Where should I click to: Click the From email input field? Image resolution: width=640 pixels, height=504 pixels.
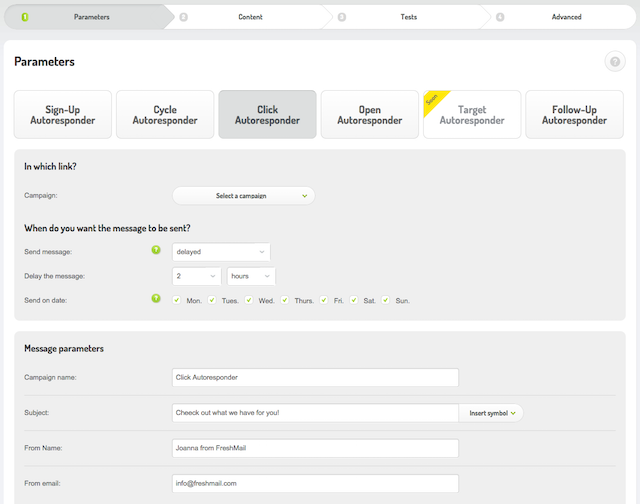315,484
